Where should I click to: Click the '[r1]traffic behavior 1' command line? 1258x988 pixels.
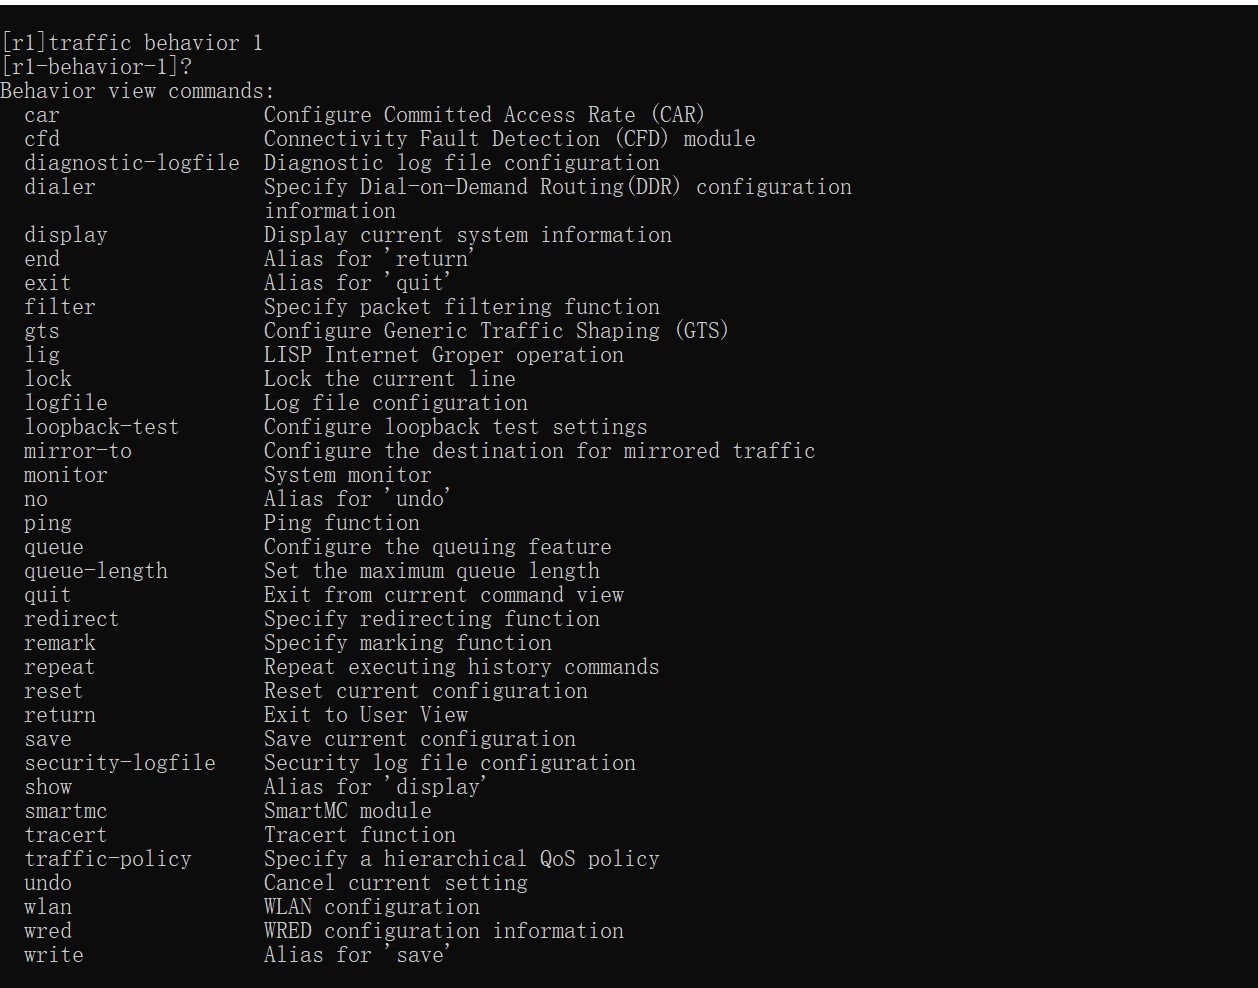tap(133, 43)
